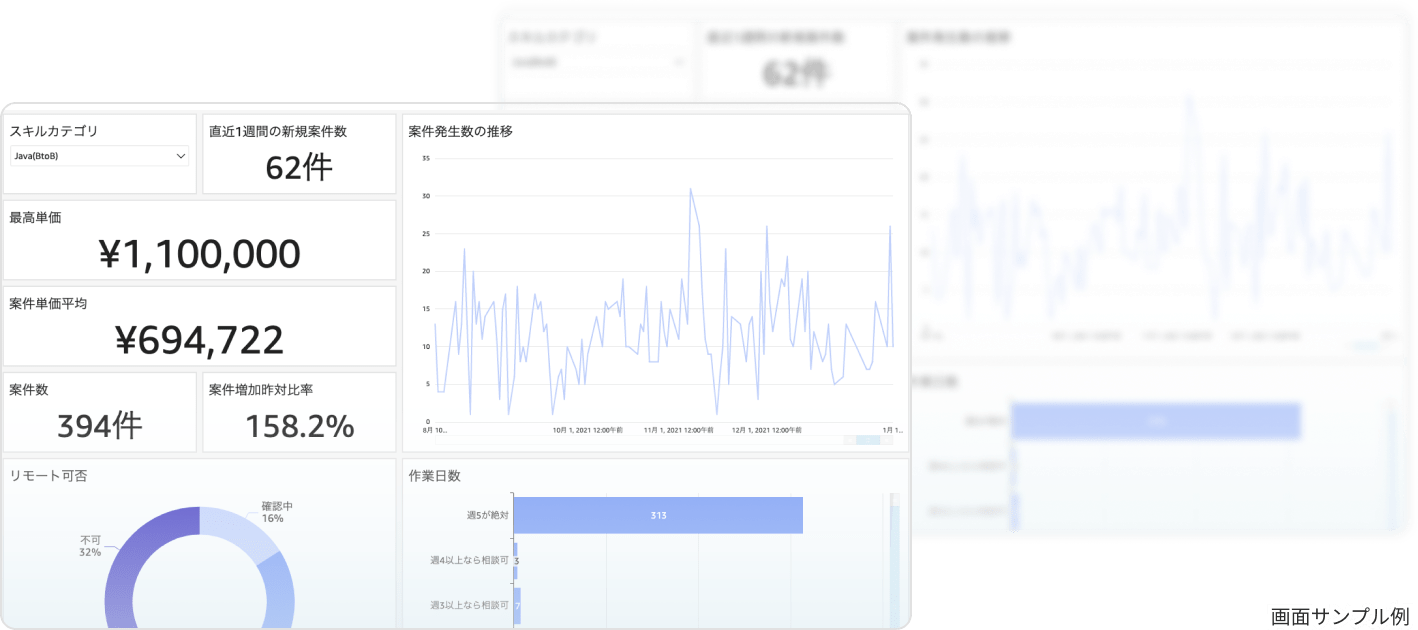Click the chevron arrow in the skill category selector

181,156
